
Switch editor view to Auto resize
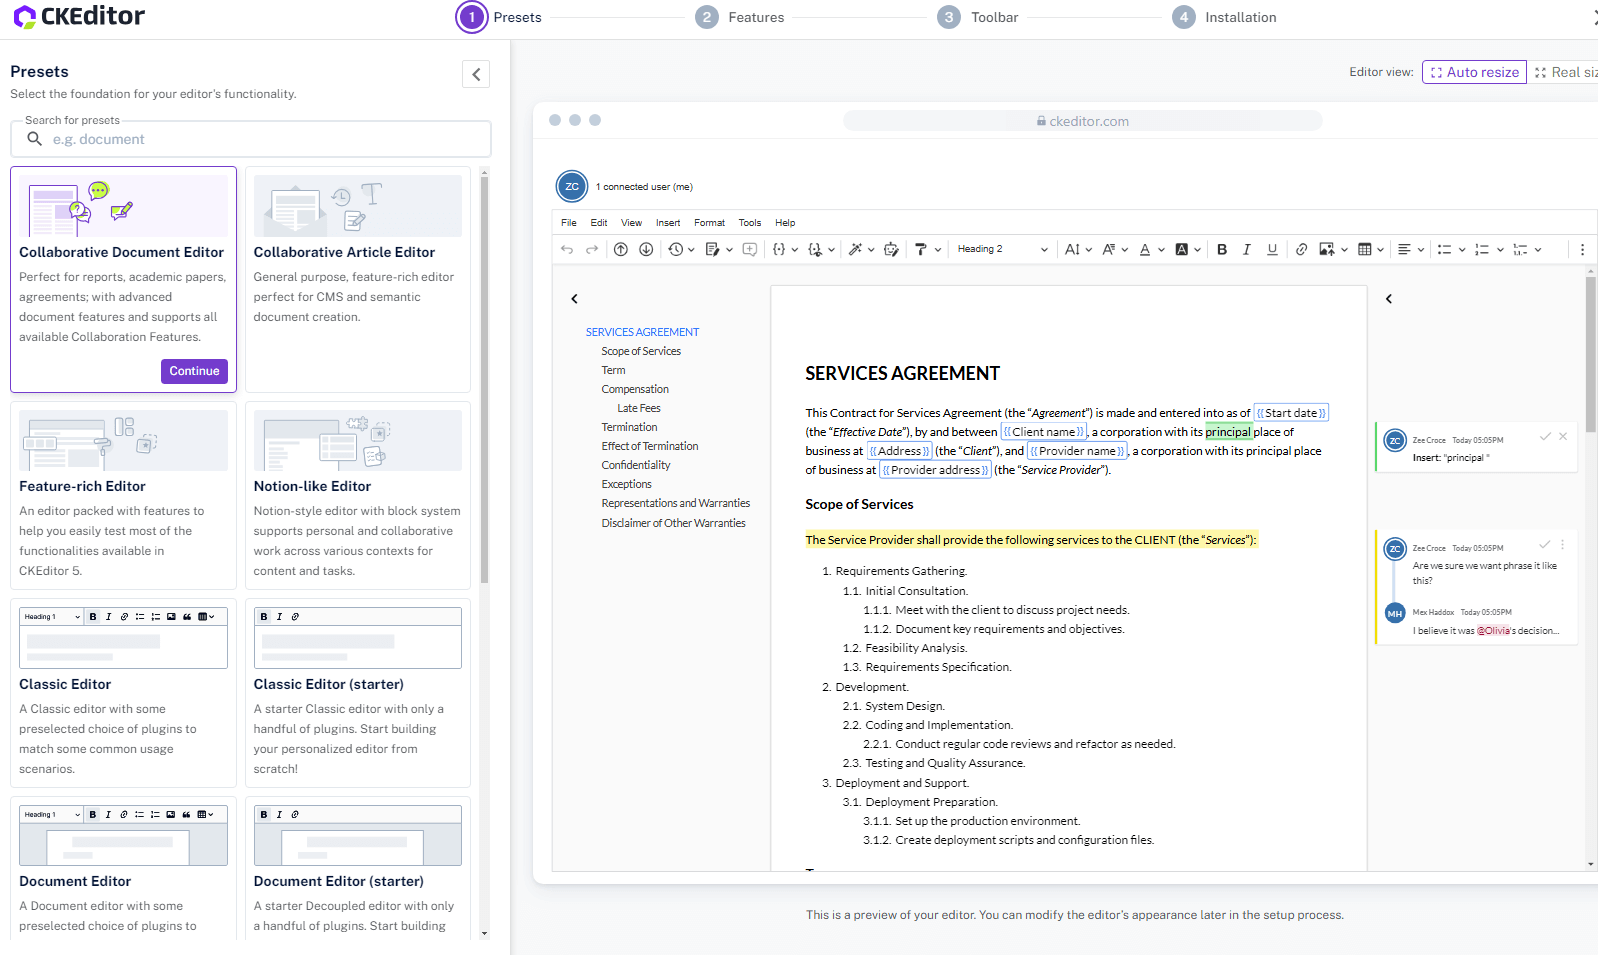point(1474,72)
